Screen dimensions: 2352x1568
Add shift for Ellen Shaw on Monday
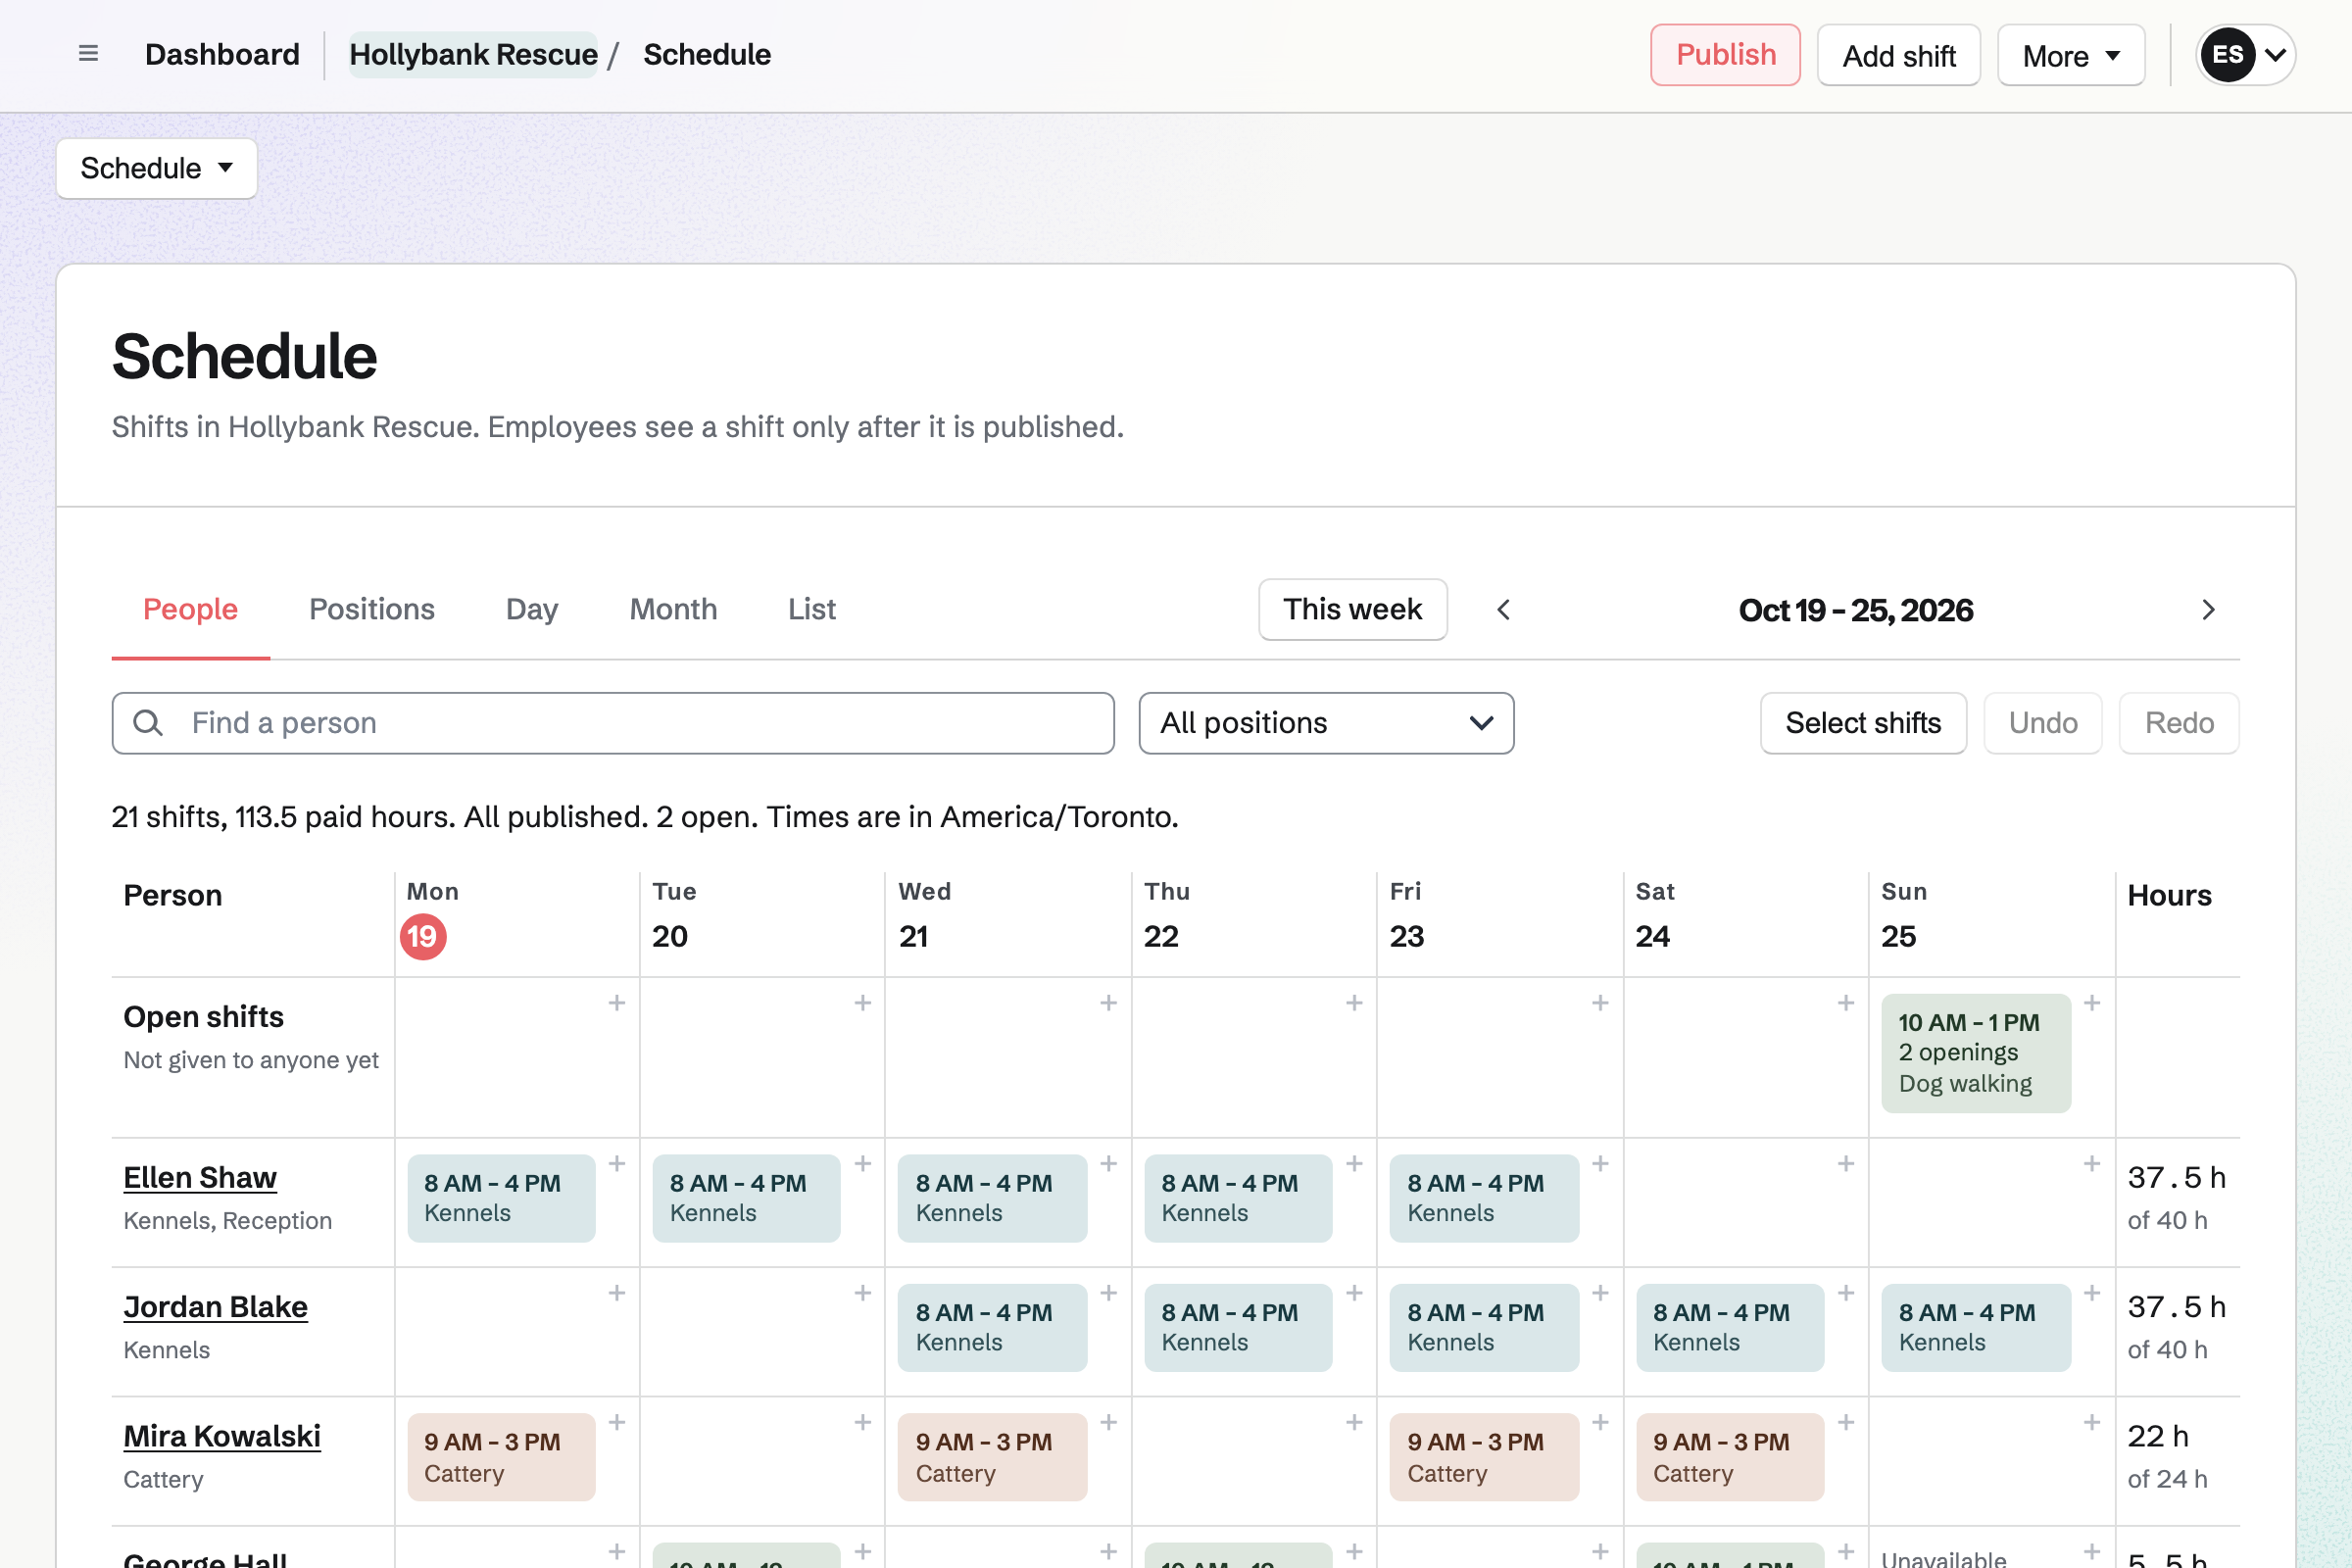pyautogui.click(x=617, y=1164)
